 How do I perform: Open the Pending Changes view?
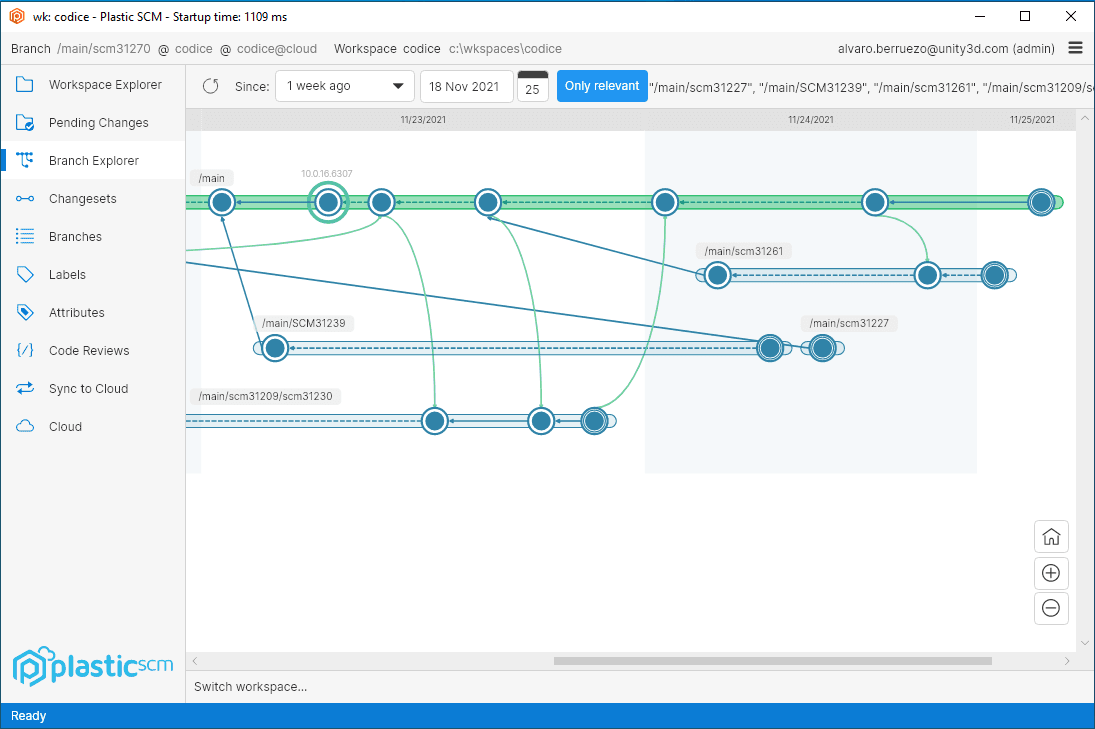pyautogui.click(x=95, y=122)
